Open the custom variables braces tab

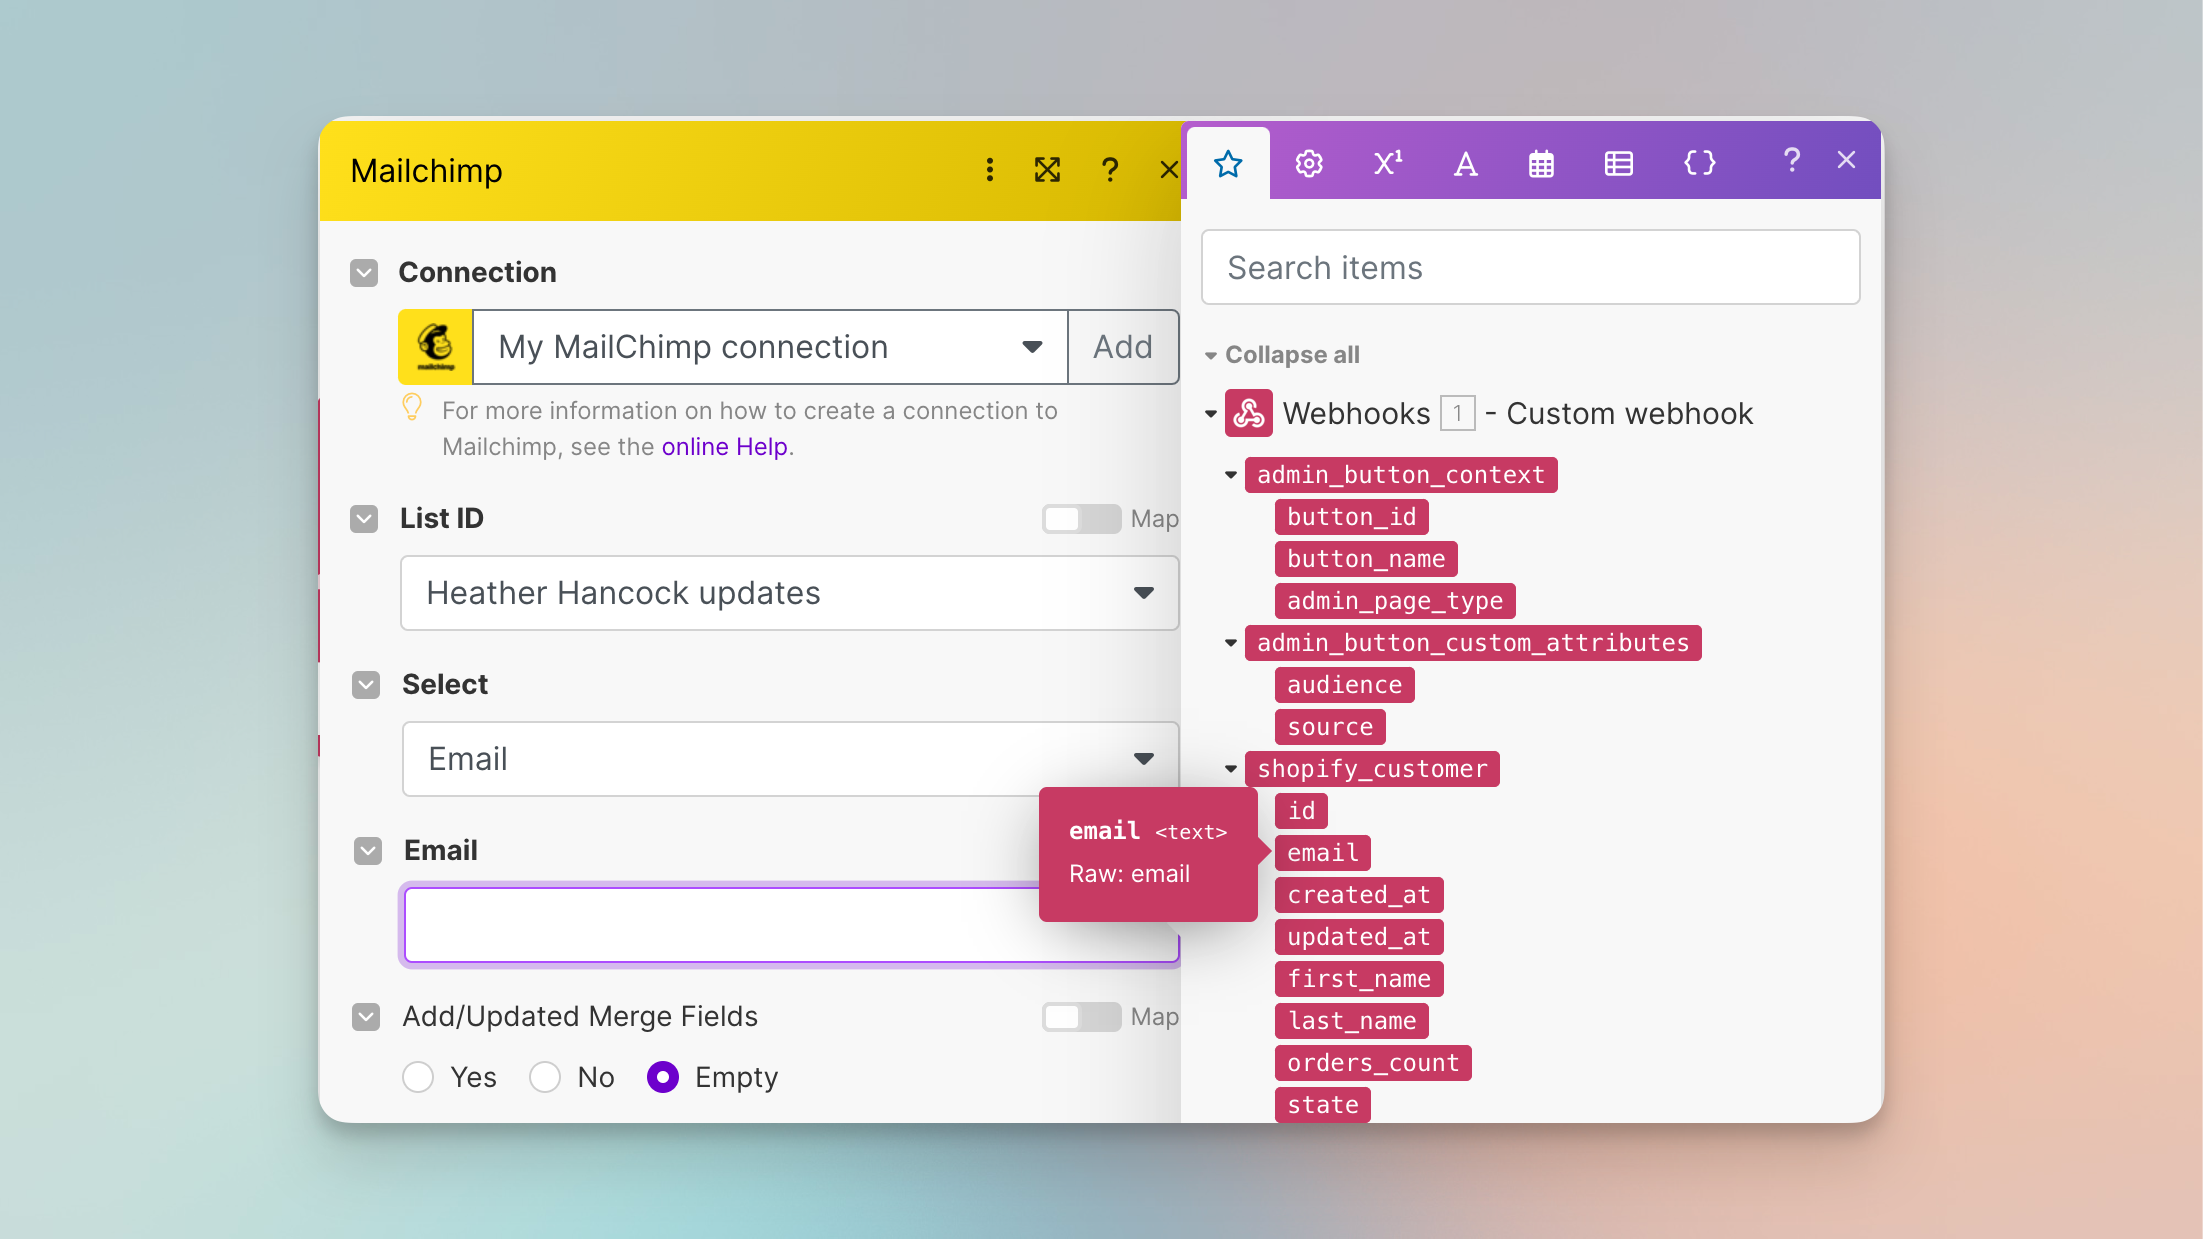tap(1699, 163)
